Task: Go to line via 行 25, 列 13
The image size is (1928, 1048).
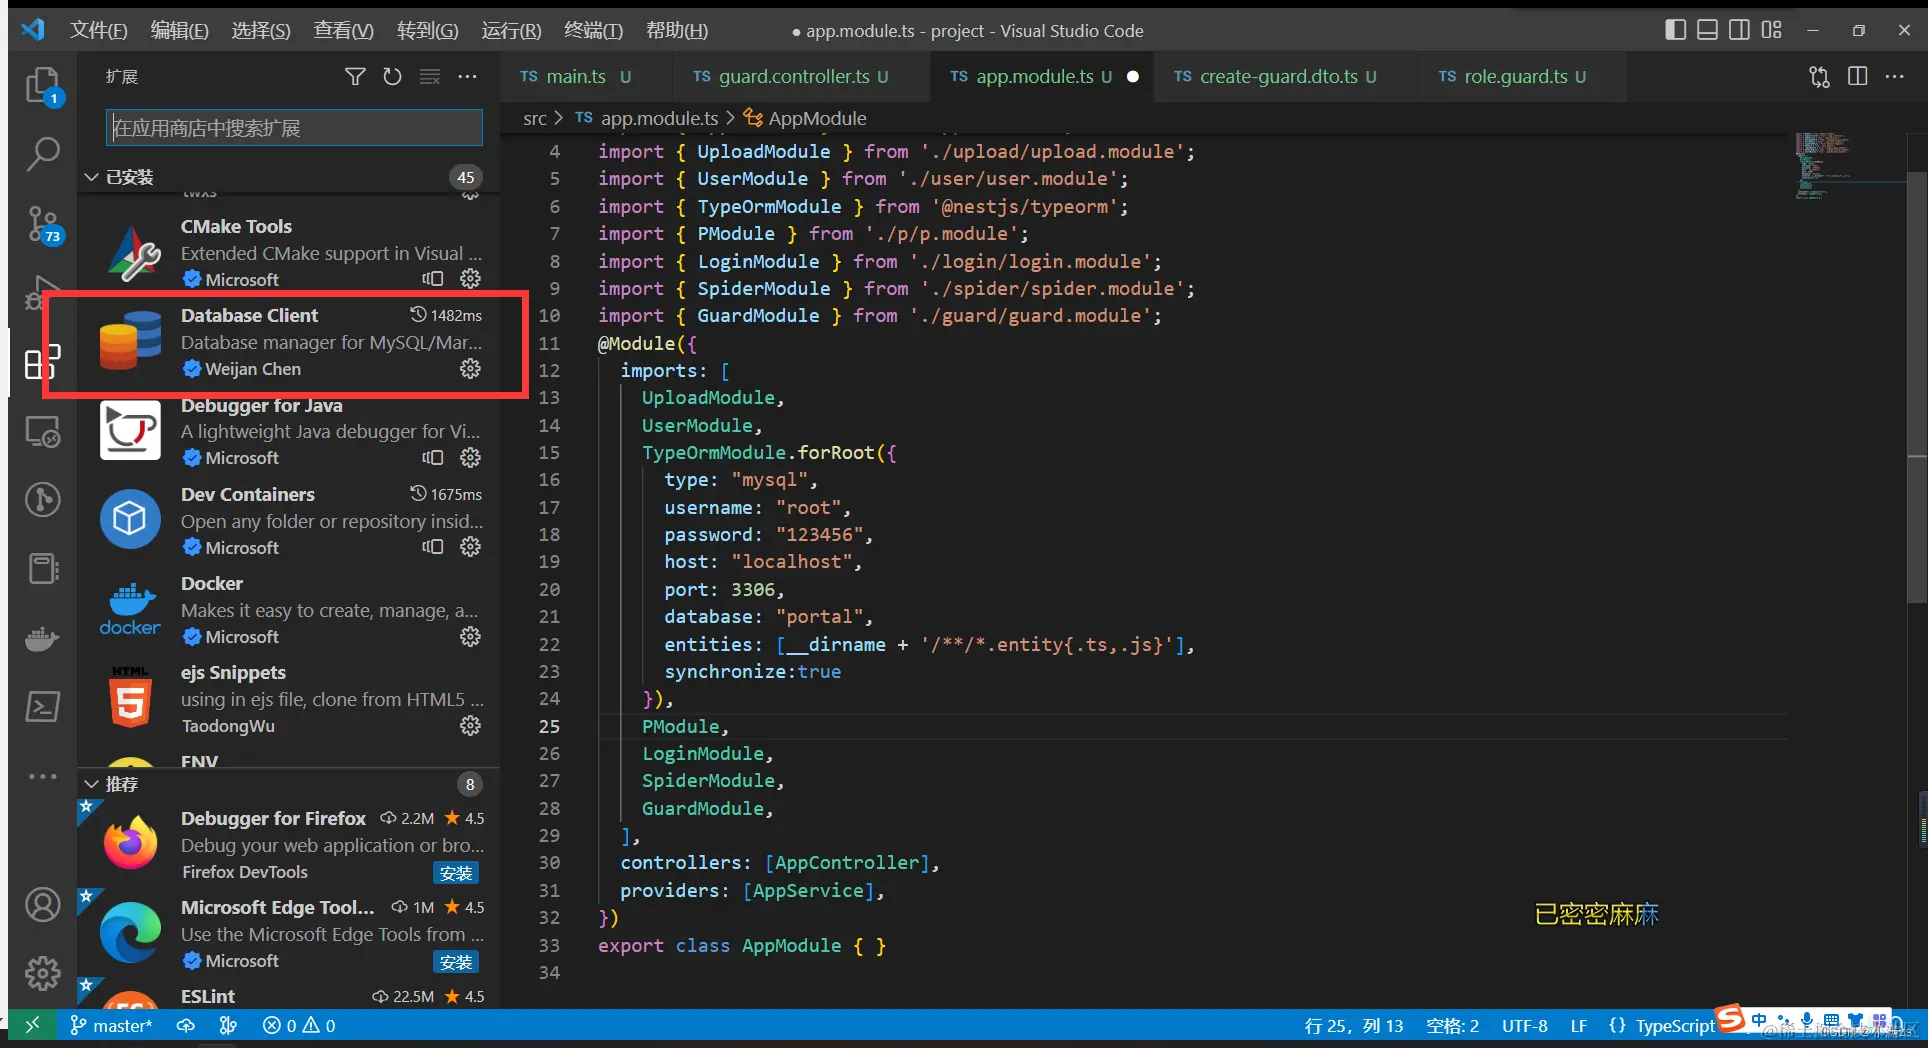Action: click(x=1354, y=1025)
